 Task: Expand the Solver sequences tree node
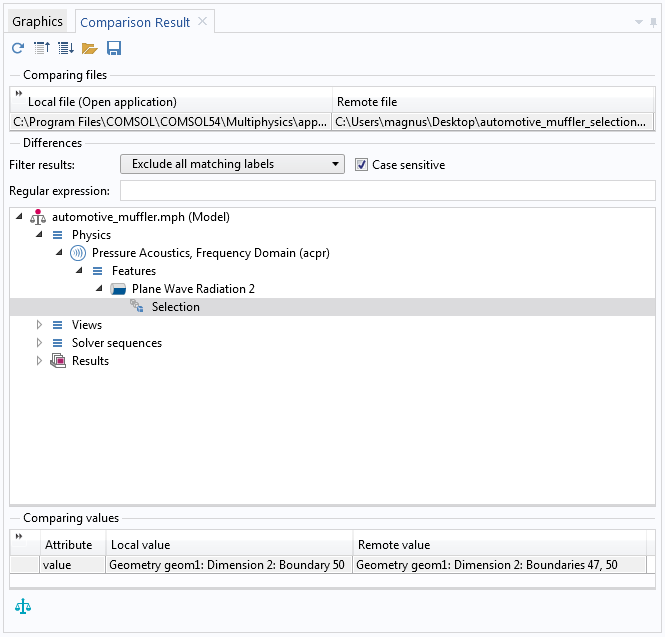[x=39, y=343]
